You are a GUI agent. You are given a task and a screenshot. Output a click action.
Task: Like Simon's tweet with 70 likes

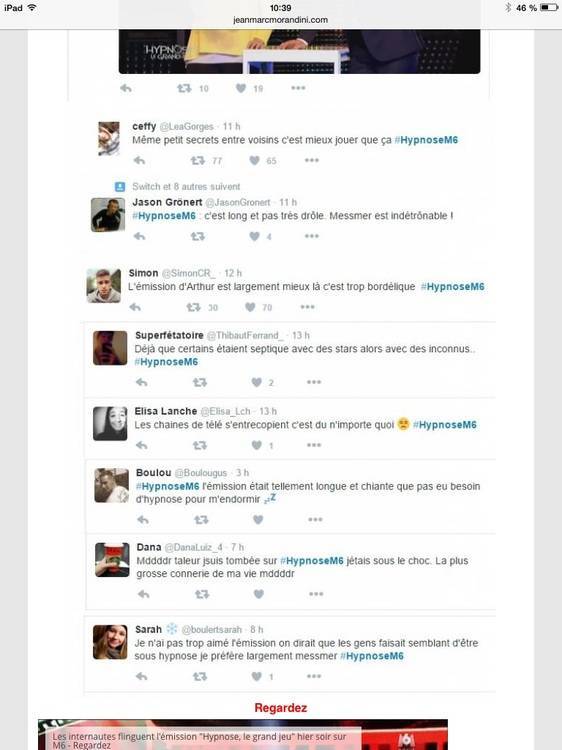250,307
